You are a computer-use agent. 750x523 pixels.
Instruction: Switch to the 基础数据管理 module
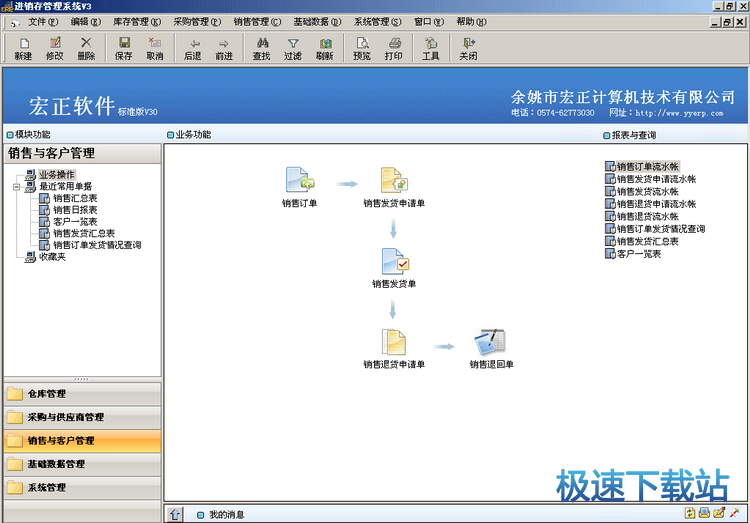pos(82,464)
